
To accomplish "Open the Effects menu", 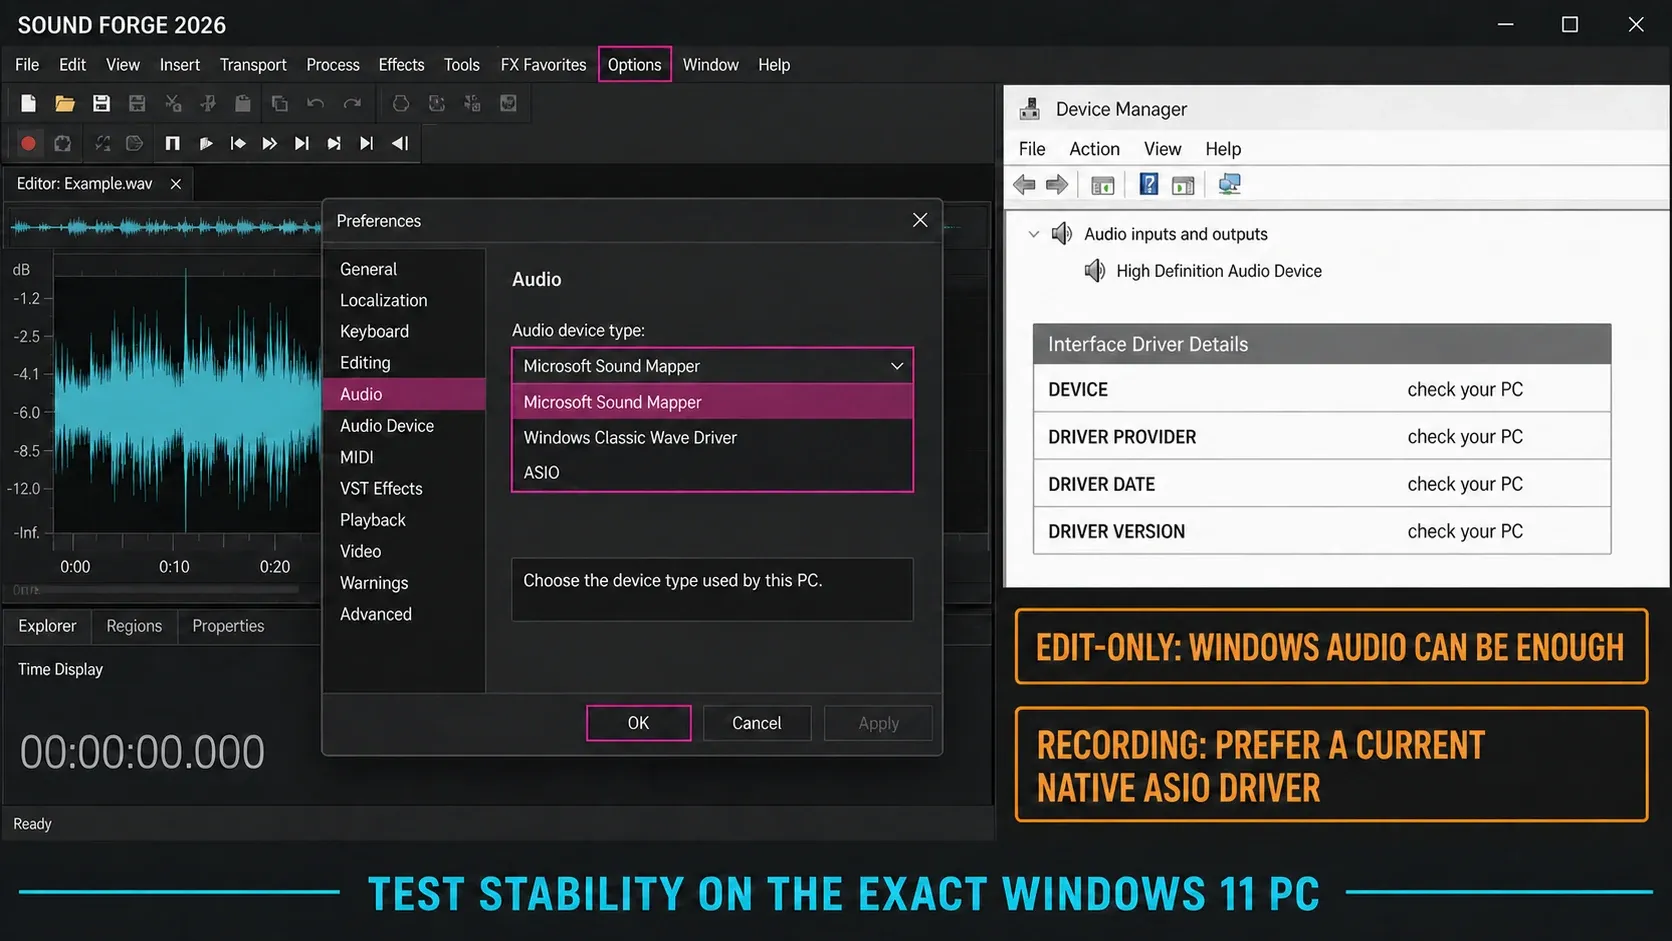I will (x=401, y=65).
